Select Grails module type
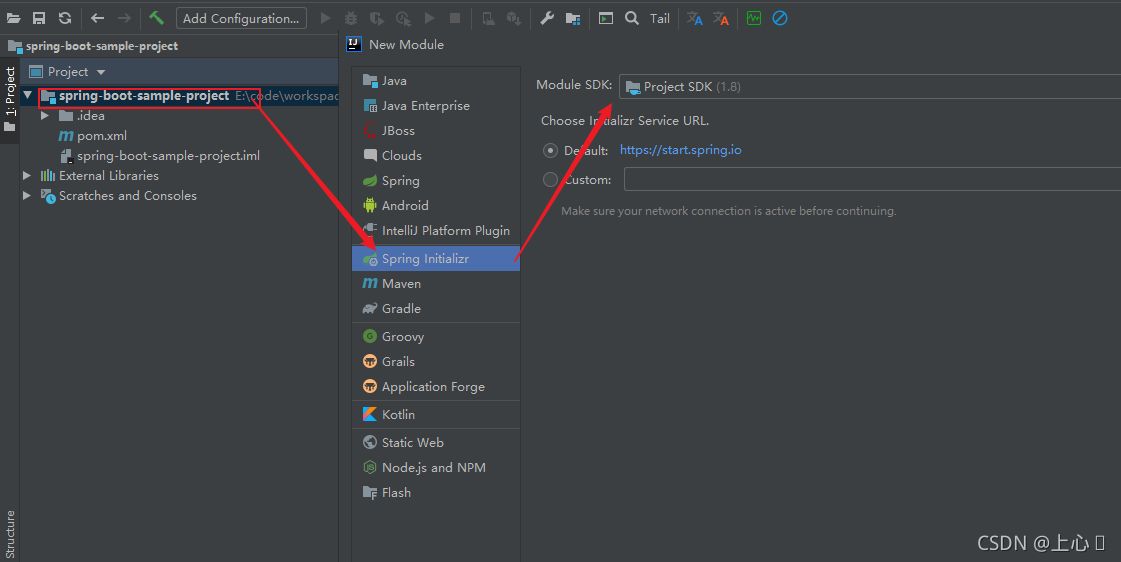Screen dimensions: 1121x562 436,362
